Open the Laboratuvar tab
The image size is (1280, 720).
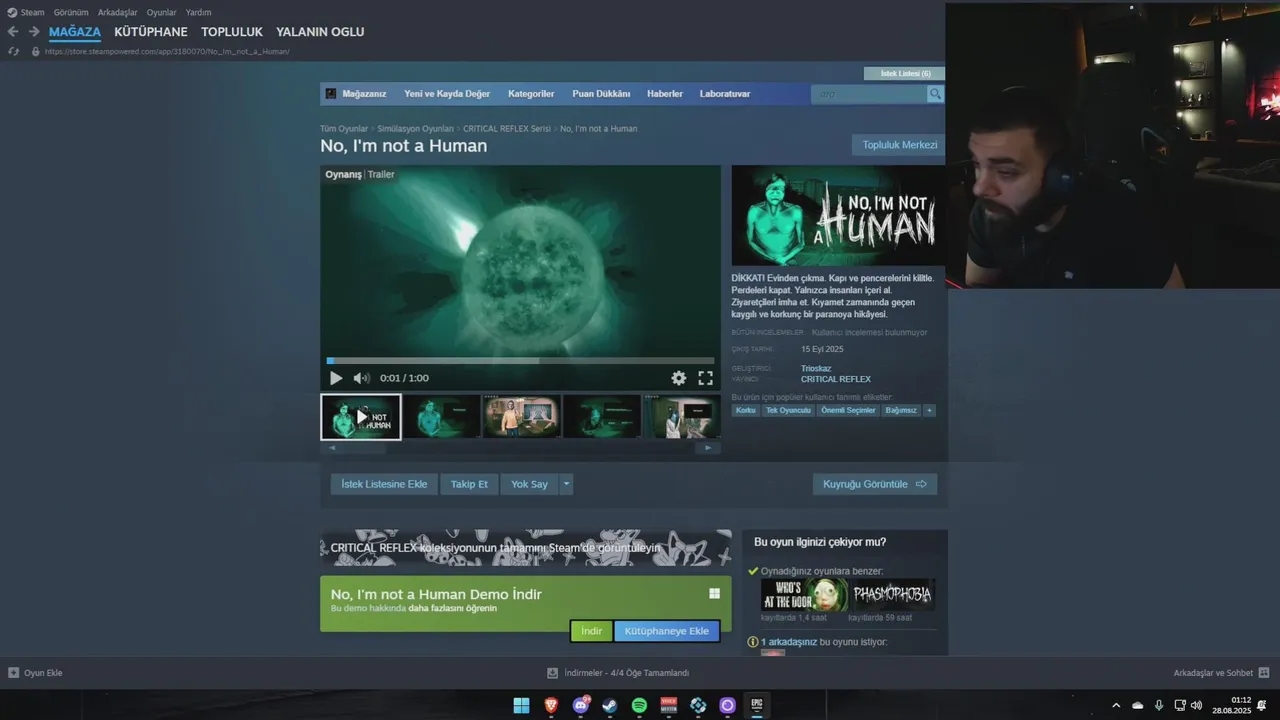[725, 94]
